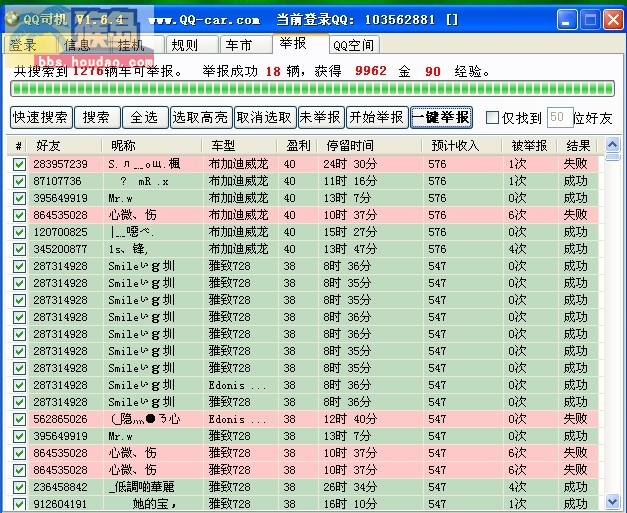Sort by the 盈利 column header
627x513 pixels.
297,146
